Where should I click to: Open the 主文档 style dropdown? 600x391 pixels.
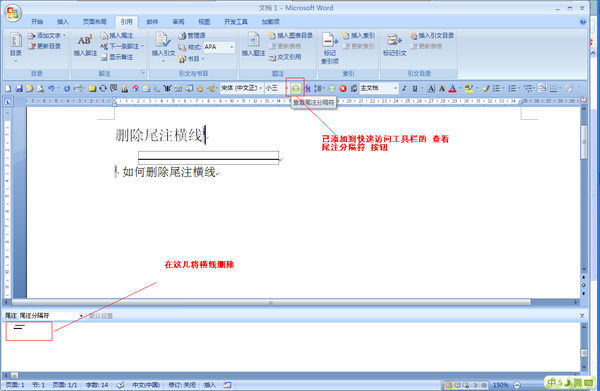point(395,88)
